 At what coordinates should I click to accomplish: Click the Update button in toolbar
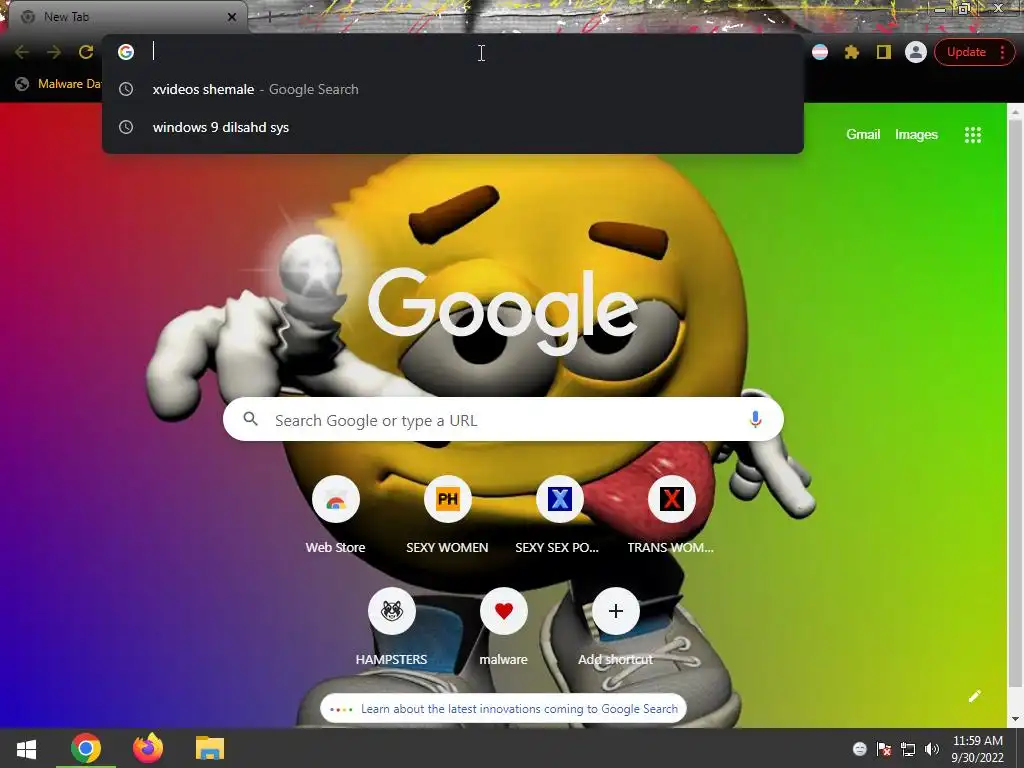(x=966, y=52)
